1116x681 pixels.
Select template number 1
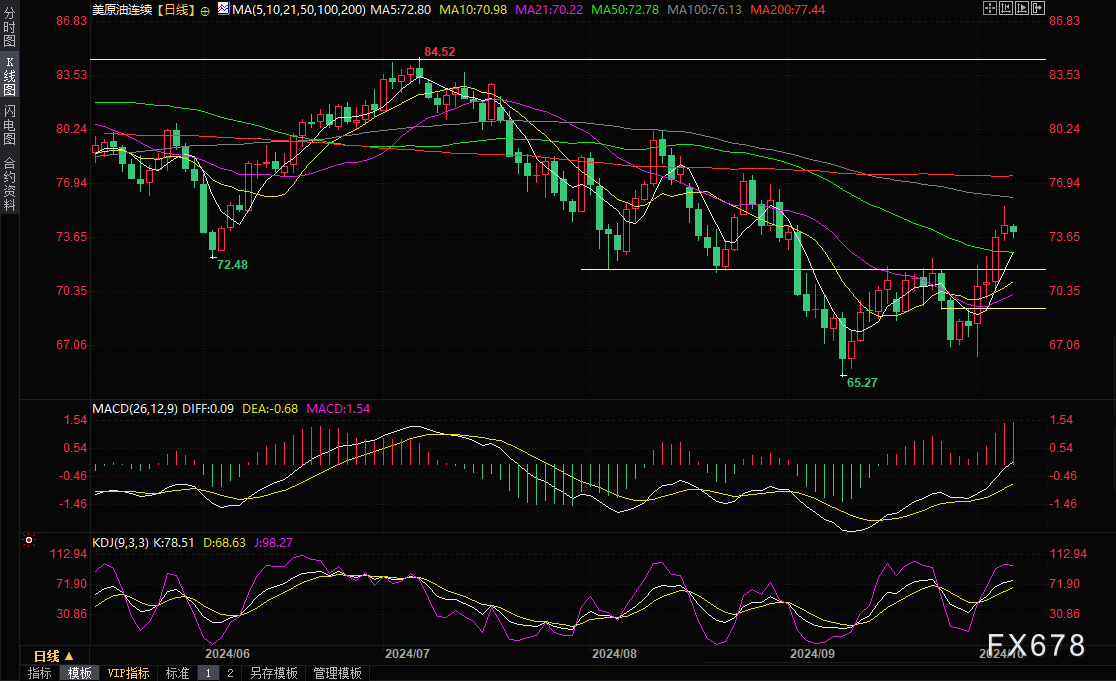(208, 673)
